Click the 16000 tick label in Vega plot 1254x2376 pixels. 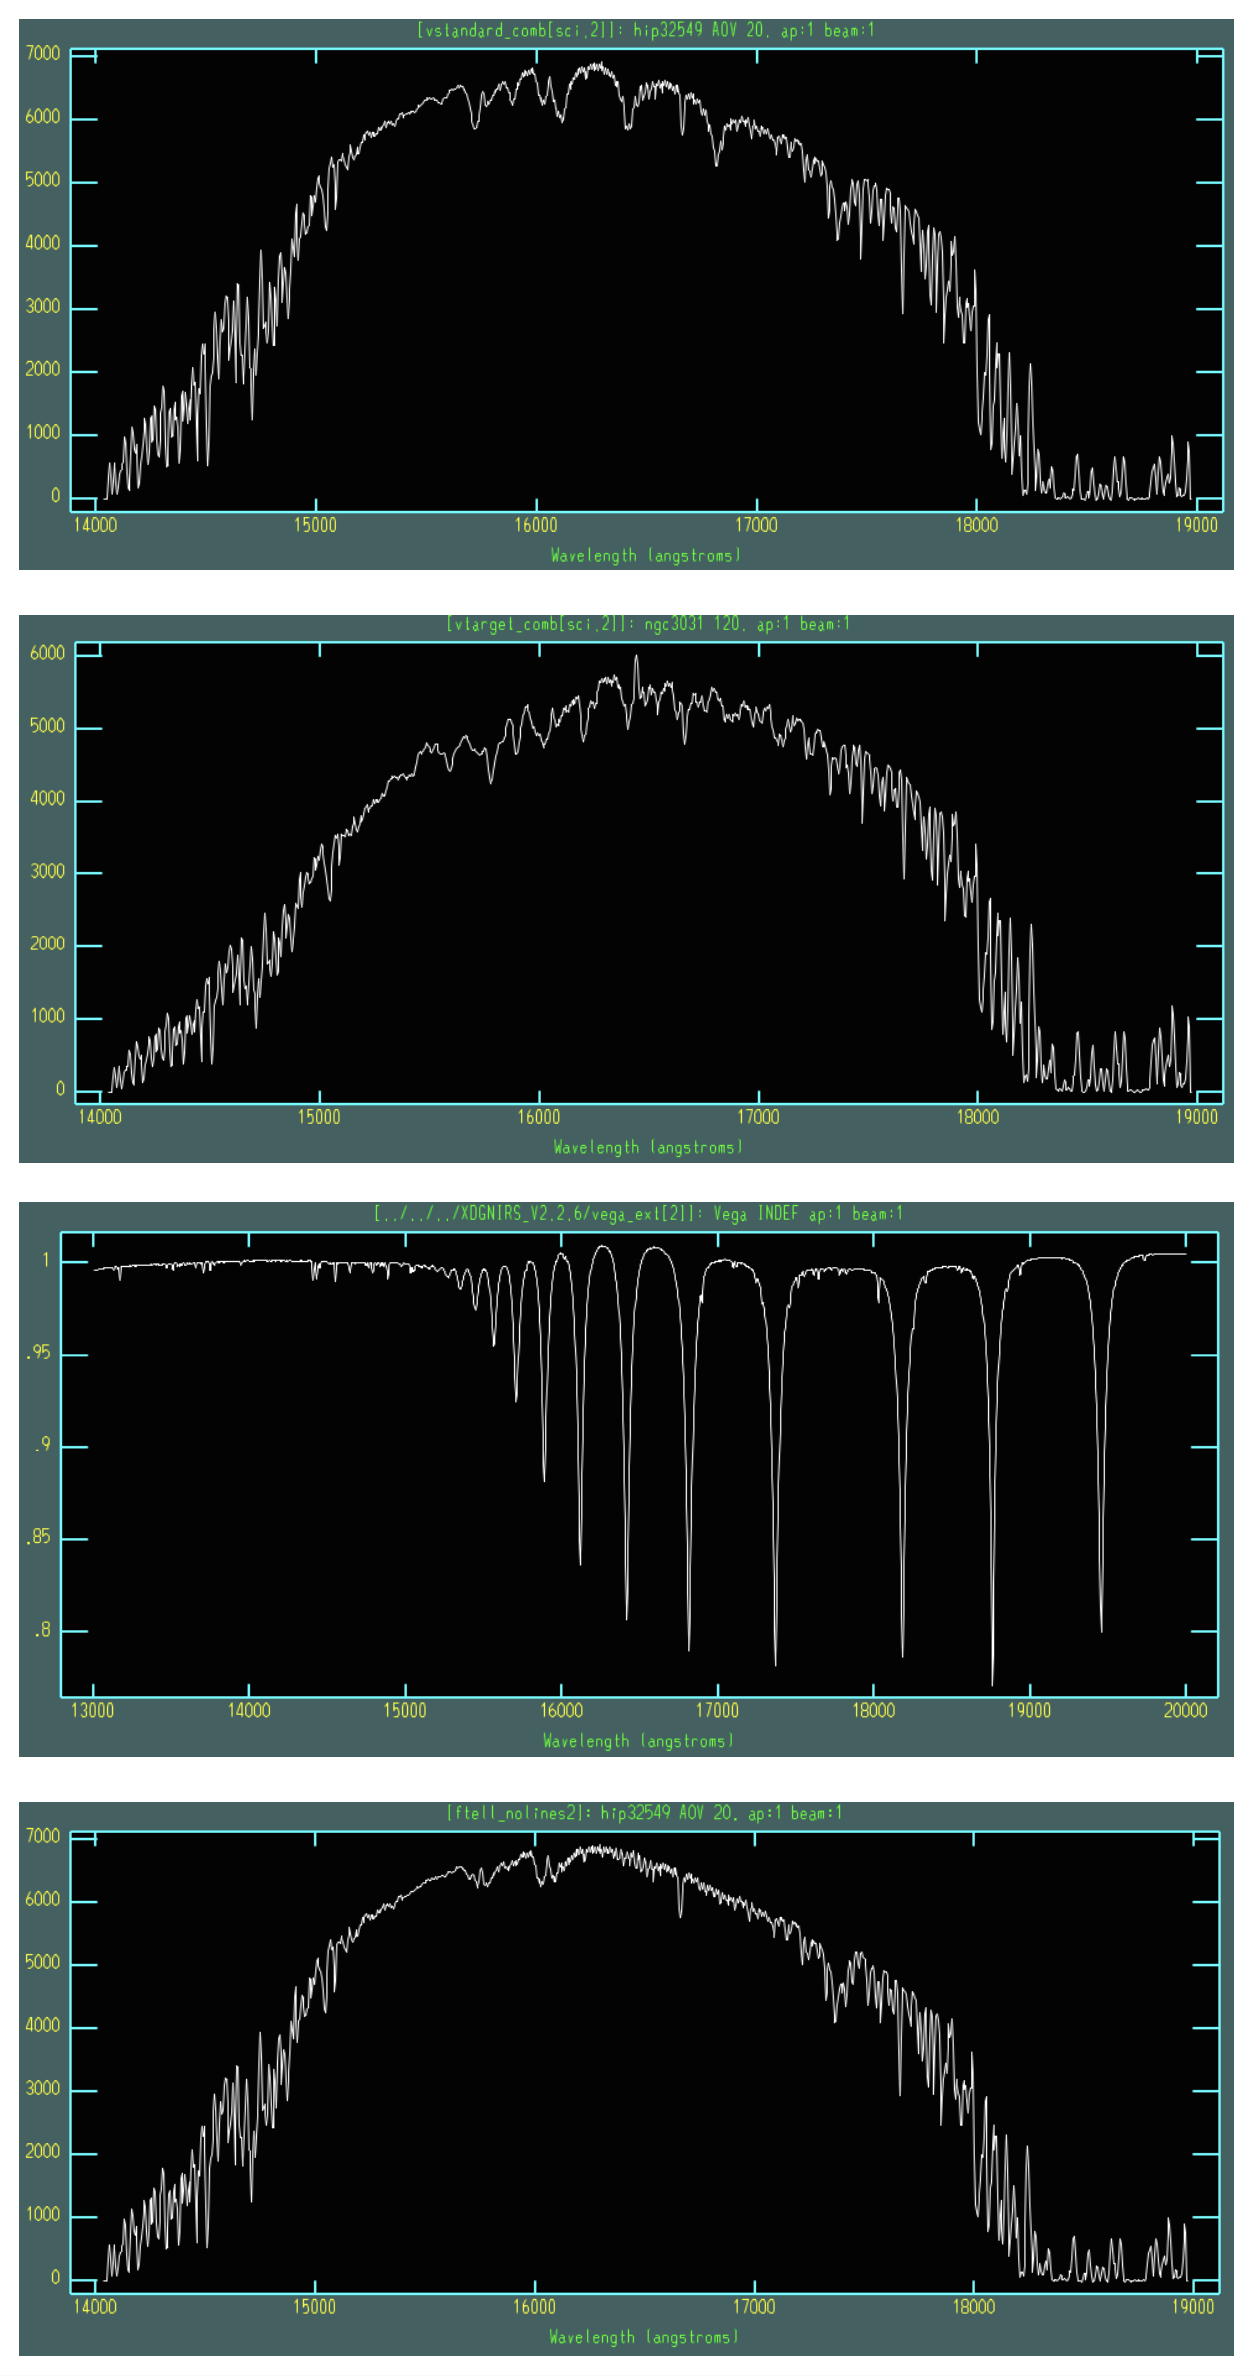(561, 1711)
